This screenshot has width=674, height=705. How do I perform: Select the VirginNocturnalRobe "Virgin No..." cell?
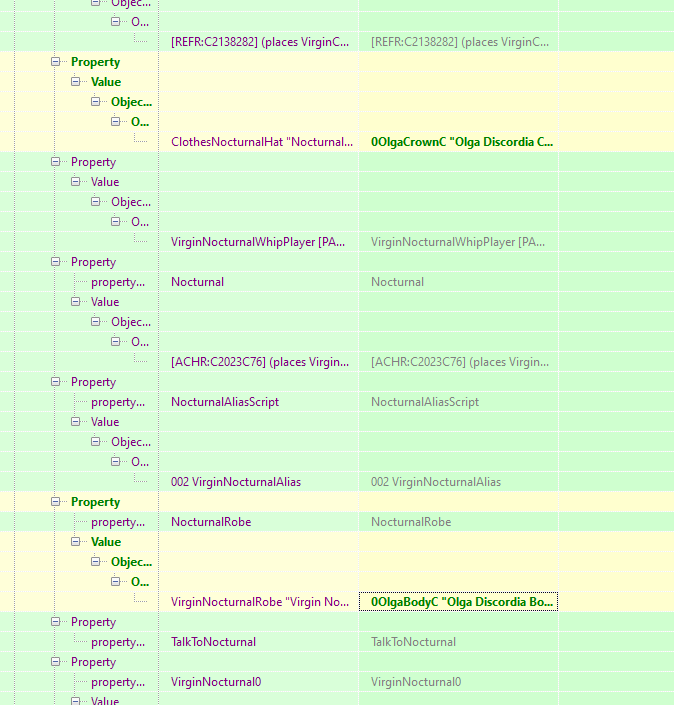pos(259,602)
